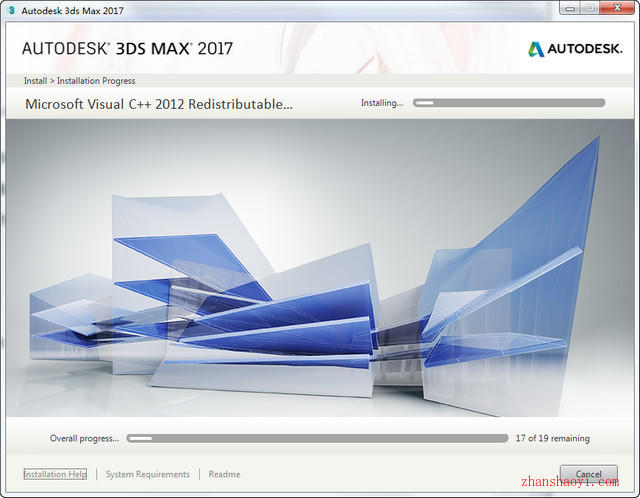This screenshot has height=498, width=640.
Task: Minimize the installer window
Action: (570, 8)
